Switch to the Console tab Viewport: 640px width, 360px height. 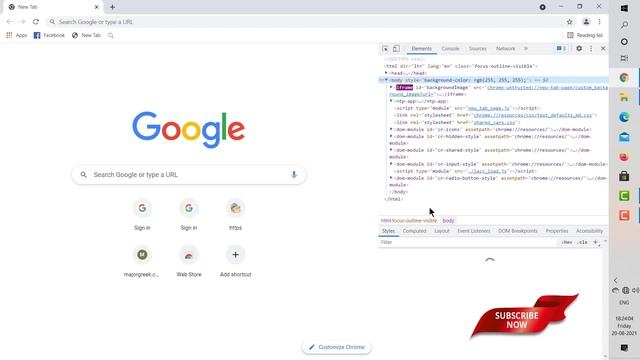450,49
